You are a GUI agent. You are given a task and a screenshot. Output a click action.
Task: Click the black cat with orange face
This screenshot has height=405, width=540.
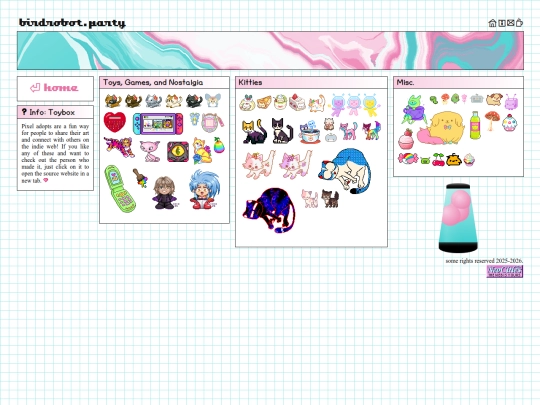point(254,132)
